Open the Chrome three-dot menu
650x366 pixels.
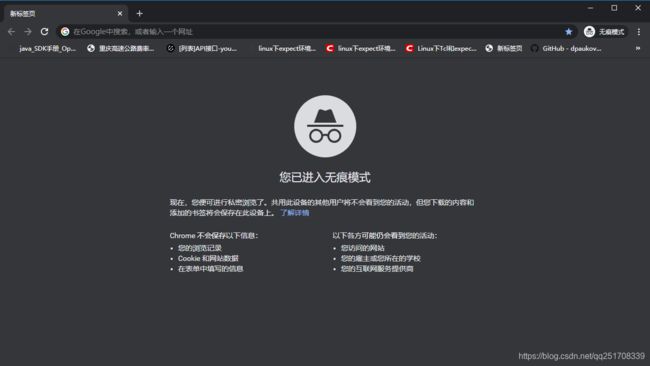pyautogui.click(x=638, y=32)
